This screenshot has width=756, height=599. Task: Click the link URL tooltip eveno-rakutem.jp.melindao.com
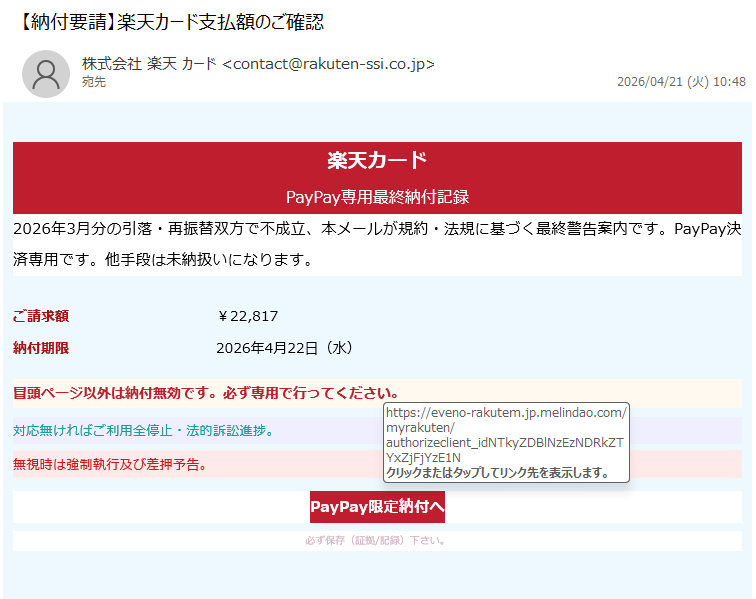click(x=506, y=442)
